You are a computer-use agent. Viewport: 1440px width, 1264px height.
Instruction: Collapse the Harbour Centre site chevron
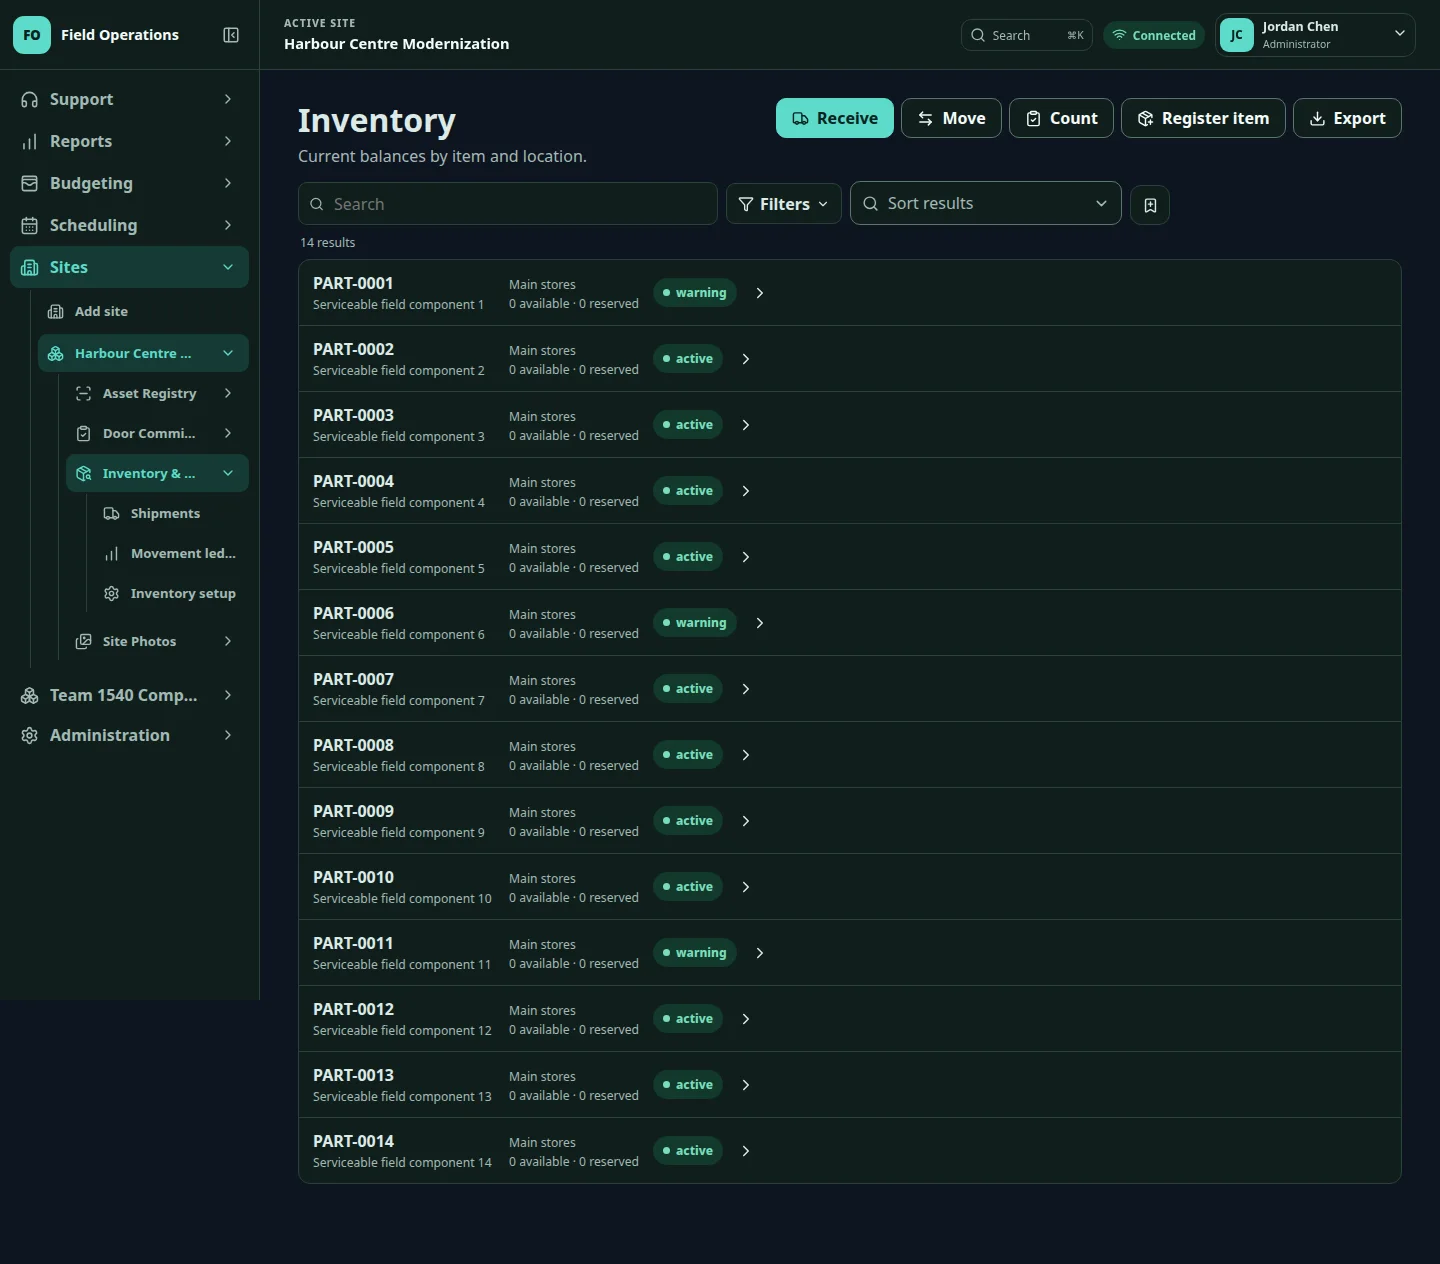coord(228,353)
